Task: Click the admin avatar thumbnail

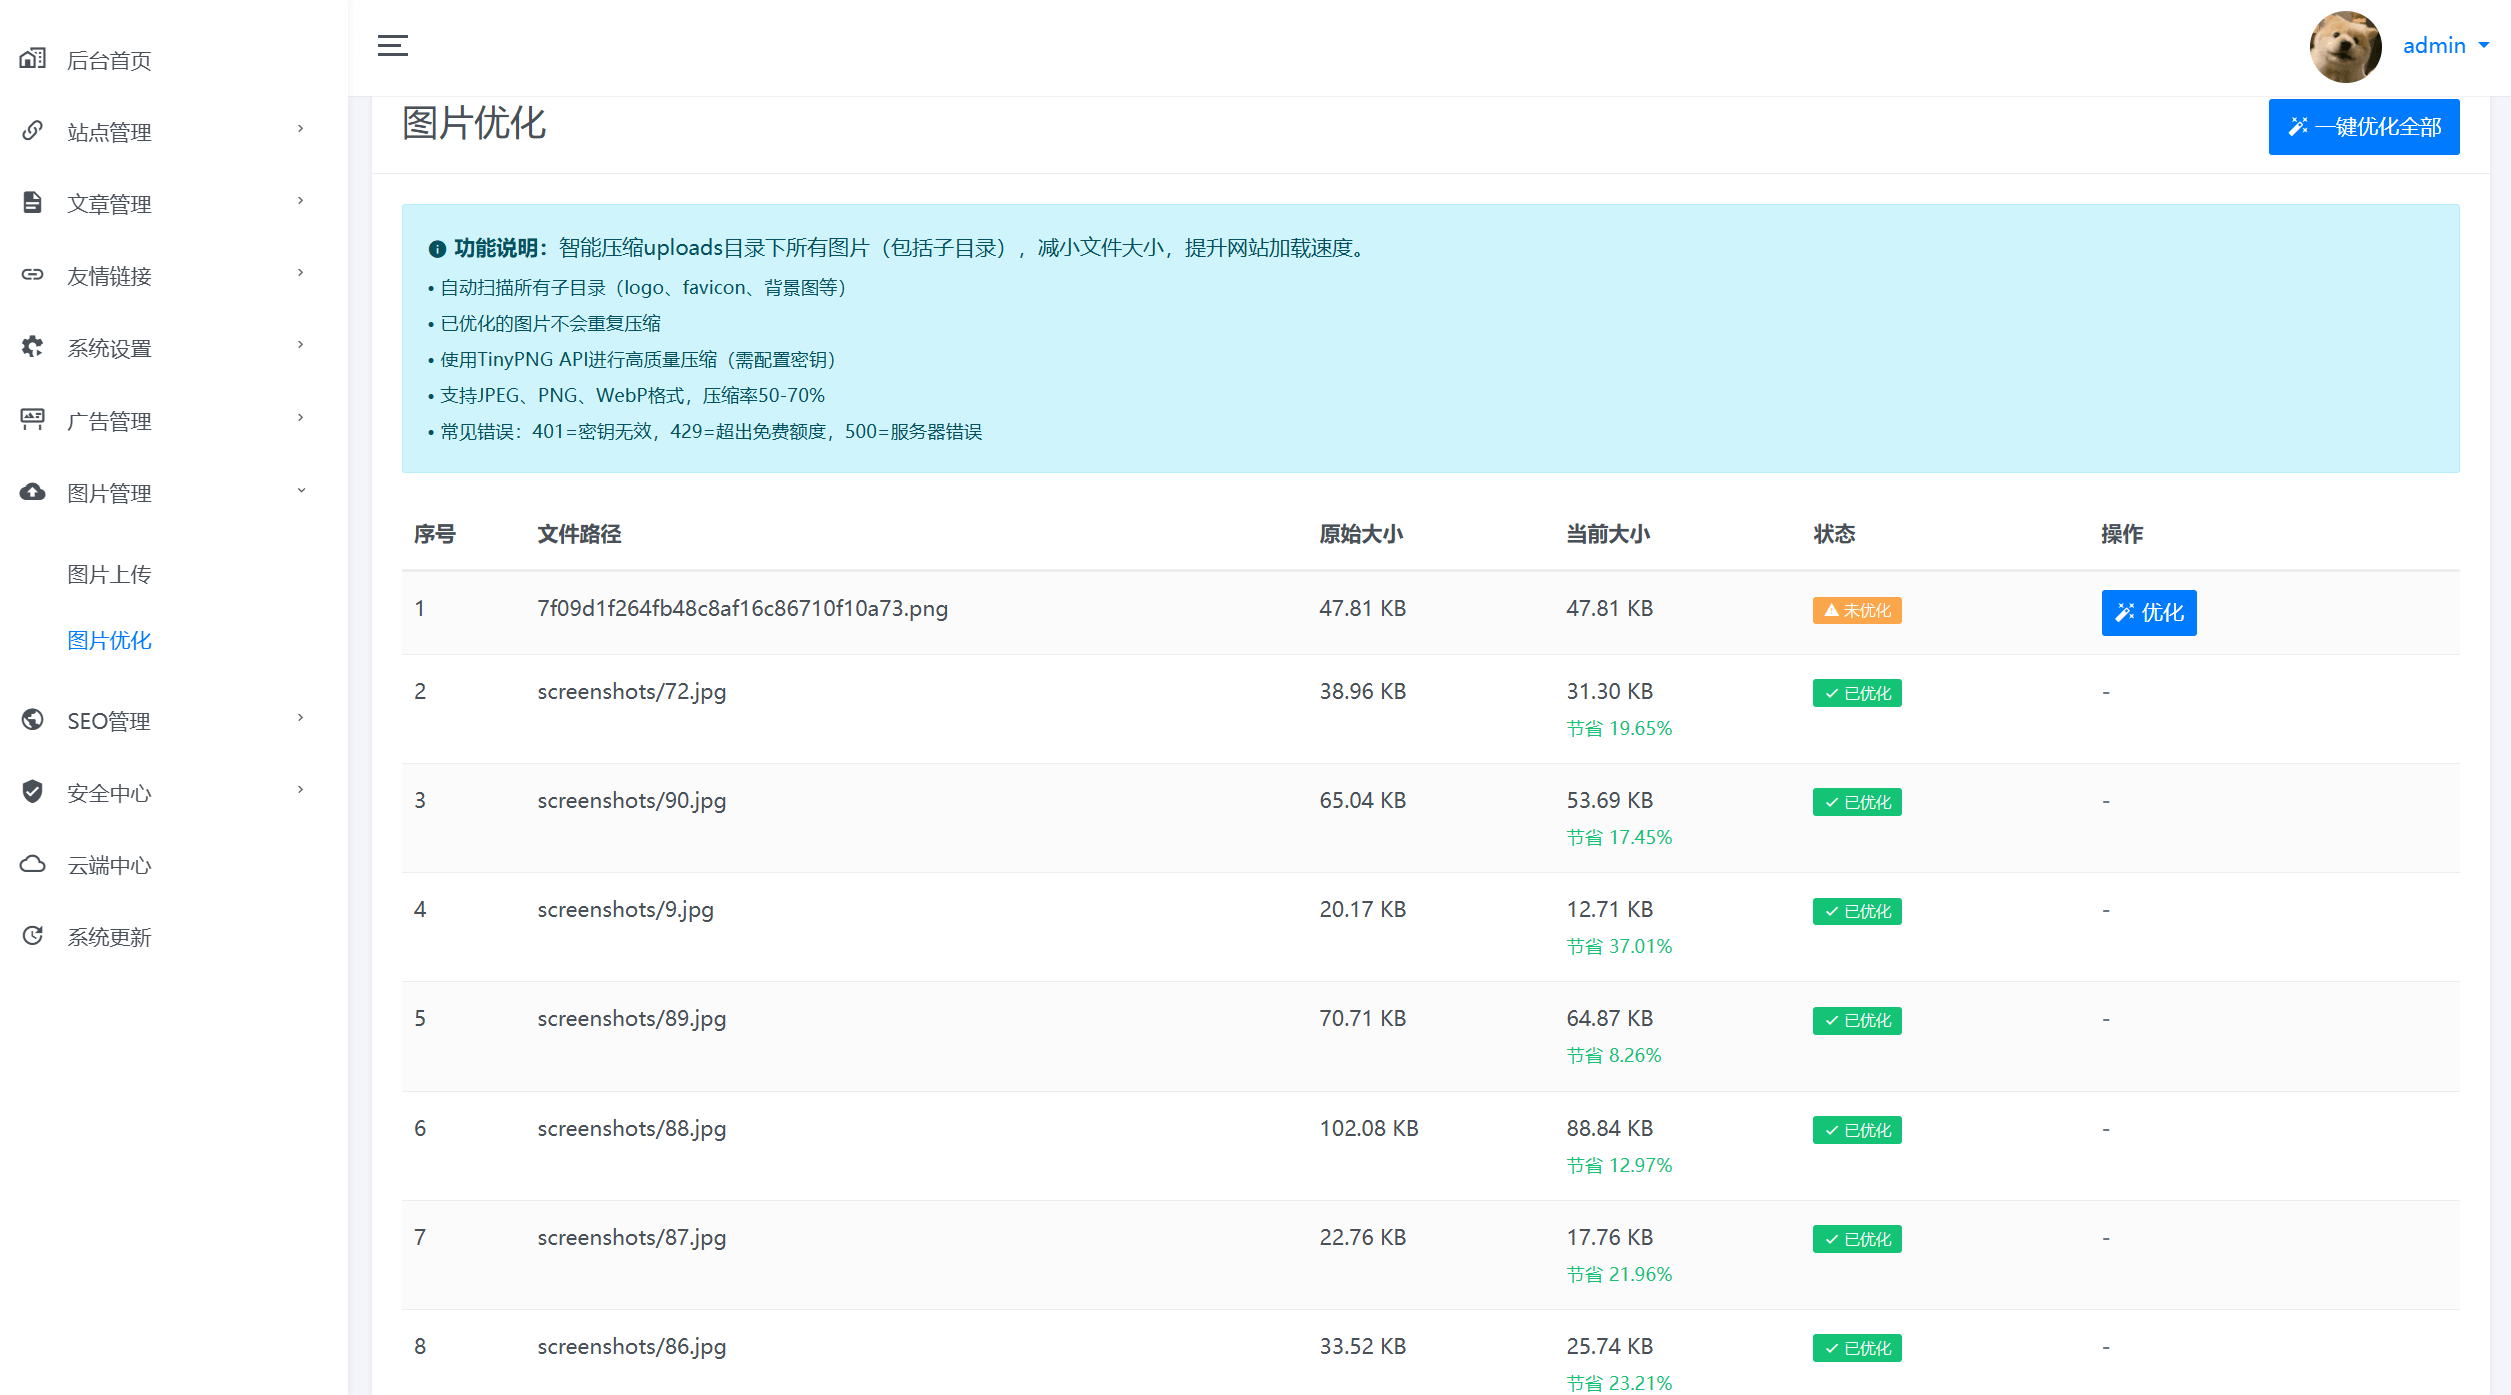Action: pyautogui.click(x=2344, y=47)
